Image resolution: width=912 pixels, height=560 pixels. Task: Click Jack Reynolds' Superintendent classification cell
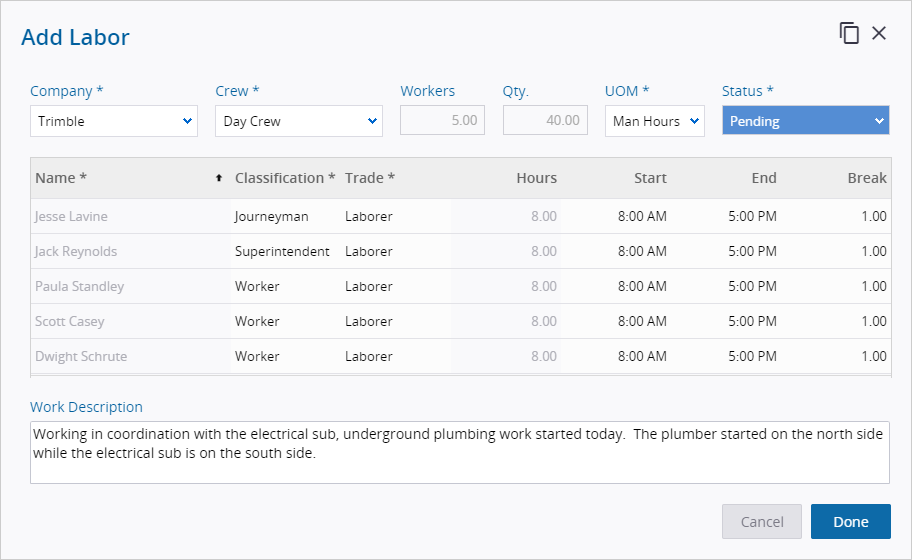pos(282,251)
